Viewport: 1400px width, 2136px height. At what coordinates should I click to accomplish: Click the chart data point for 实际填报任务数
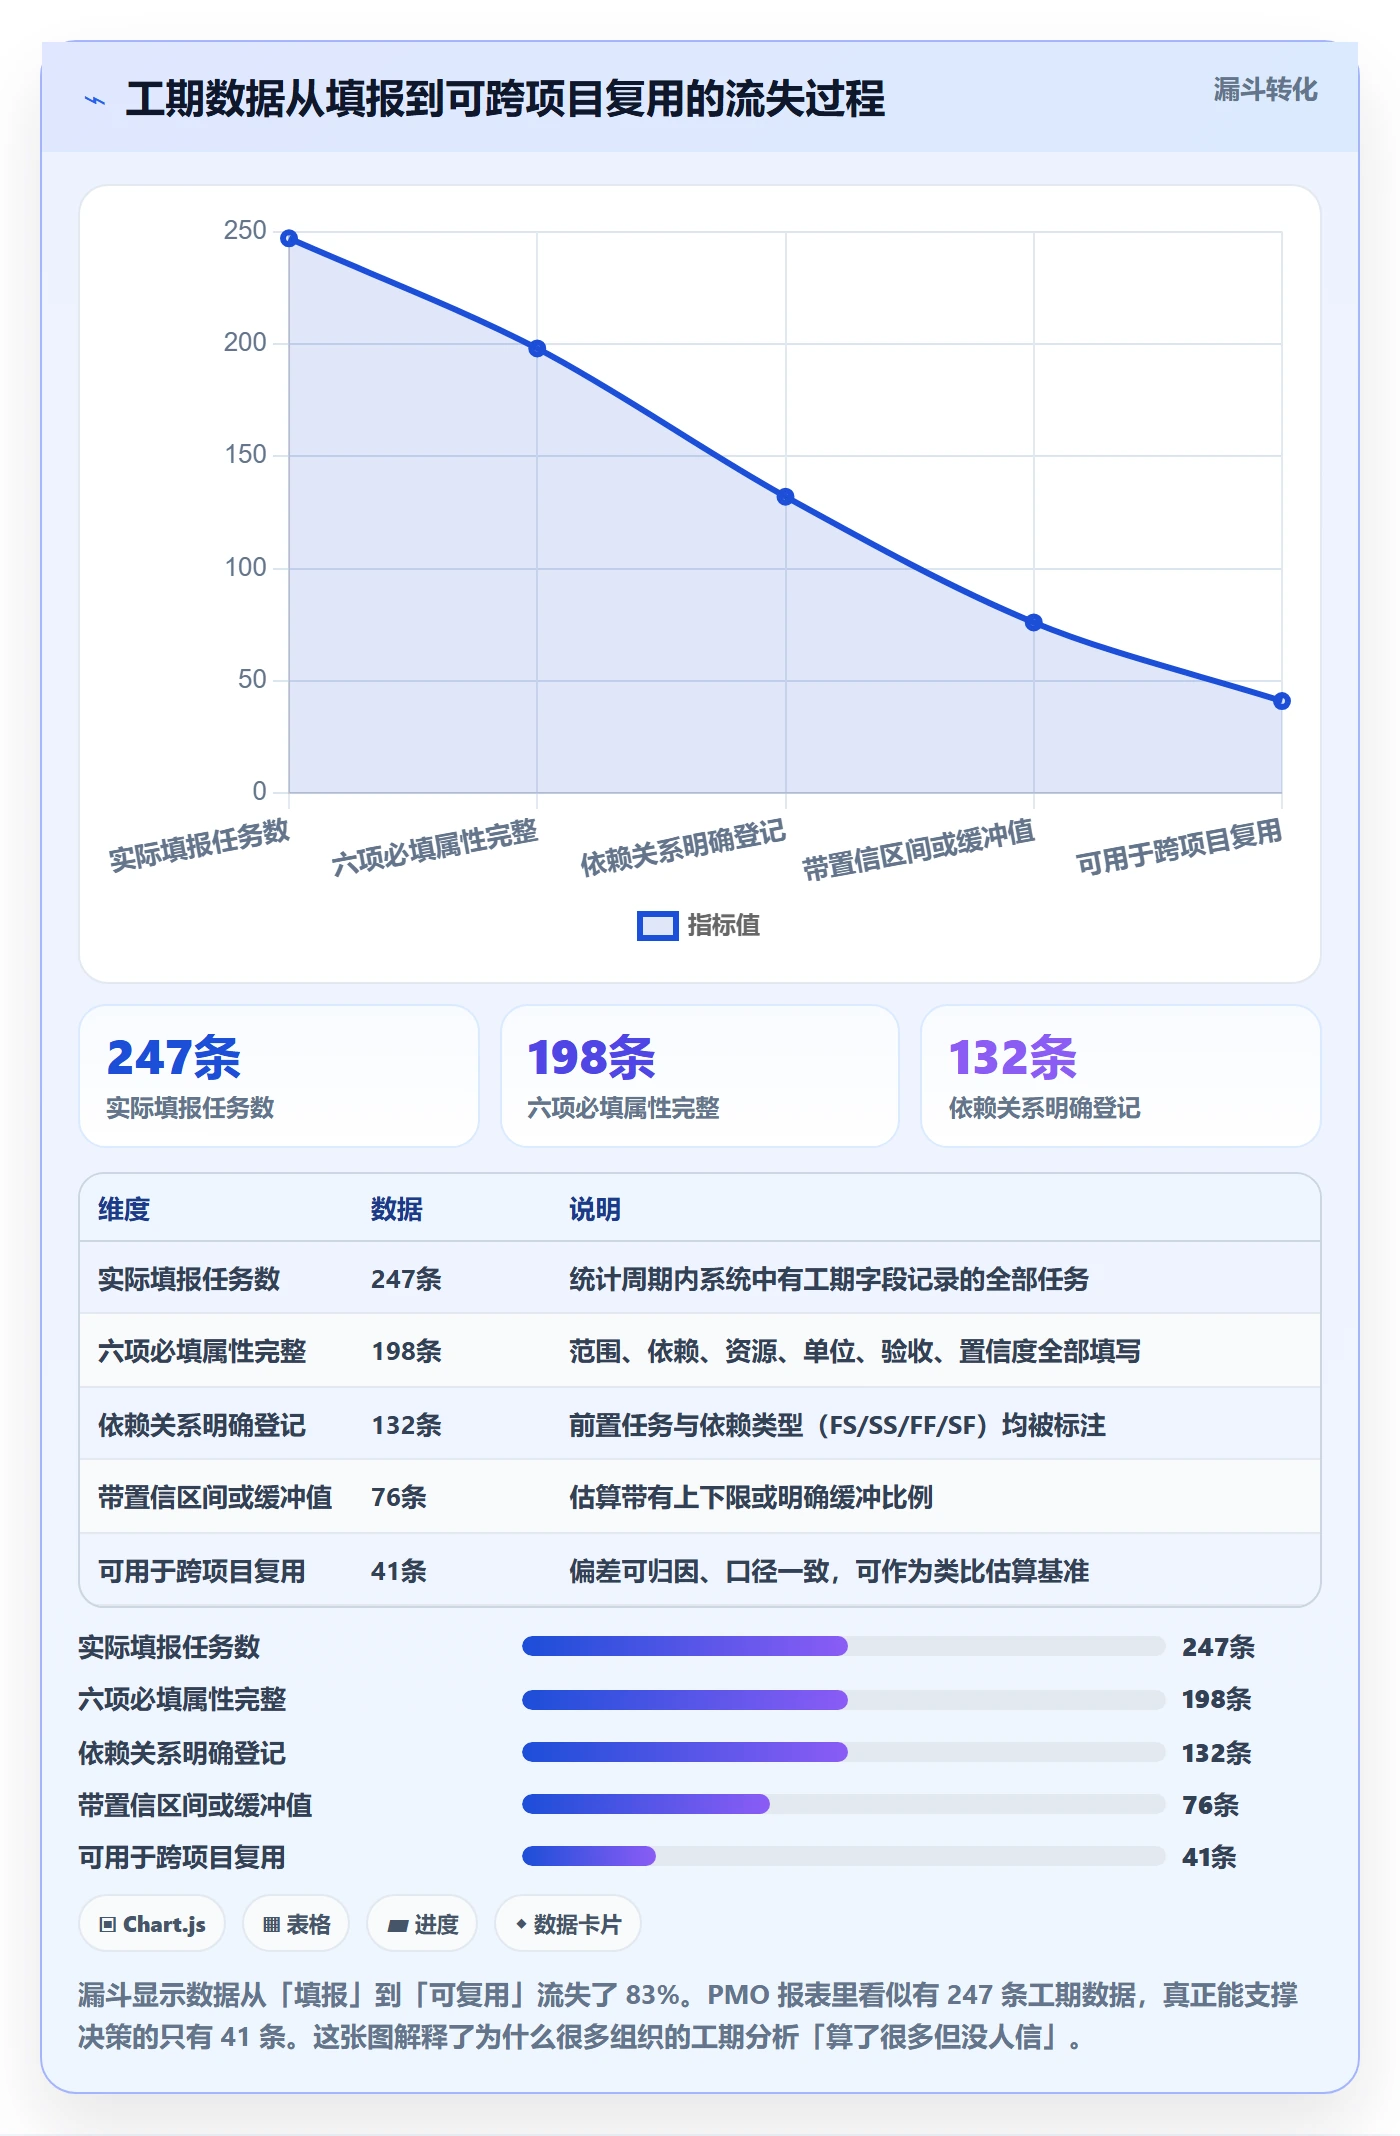point(289,238)
